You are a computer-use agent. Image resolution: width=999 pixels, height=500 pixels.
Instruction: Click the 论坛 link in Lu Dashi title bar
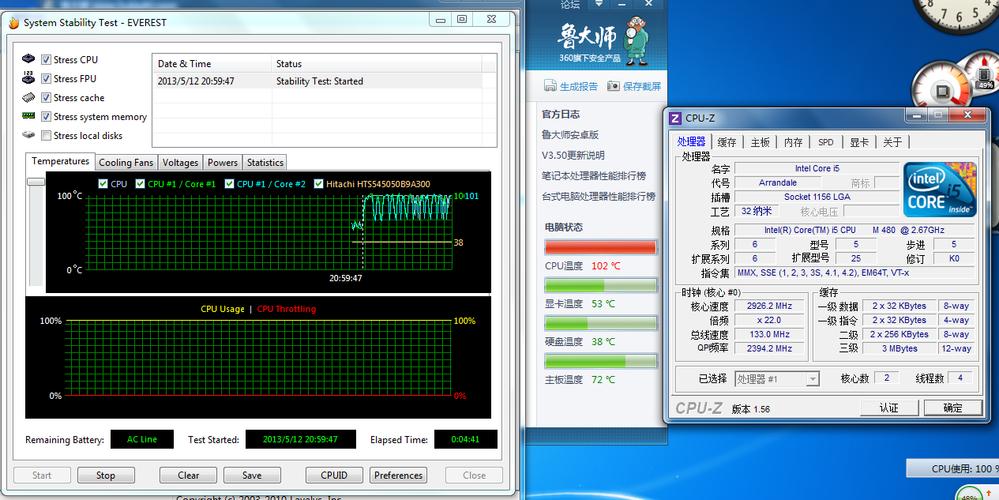click(570, 4)
